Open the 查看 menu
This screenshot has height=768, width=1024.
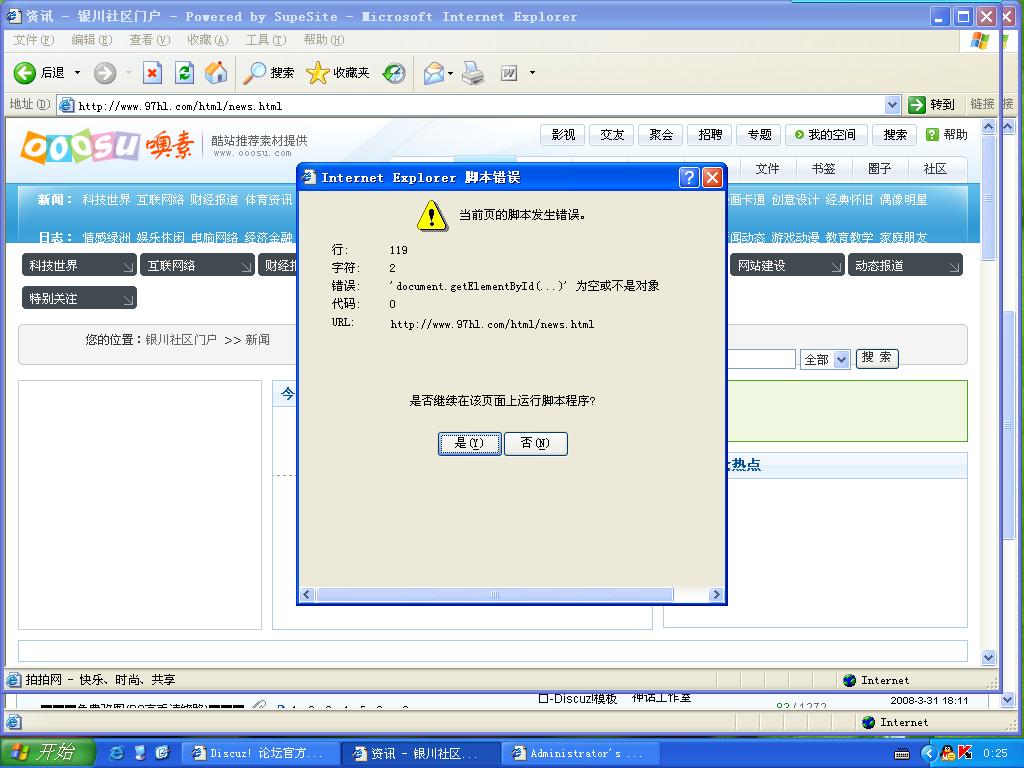pyautogui.click(x=150, y=40)
